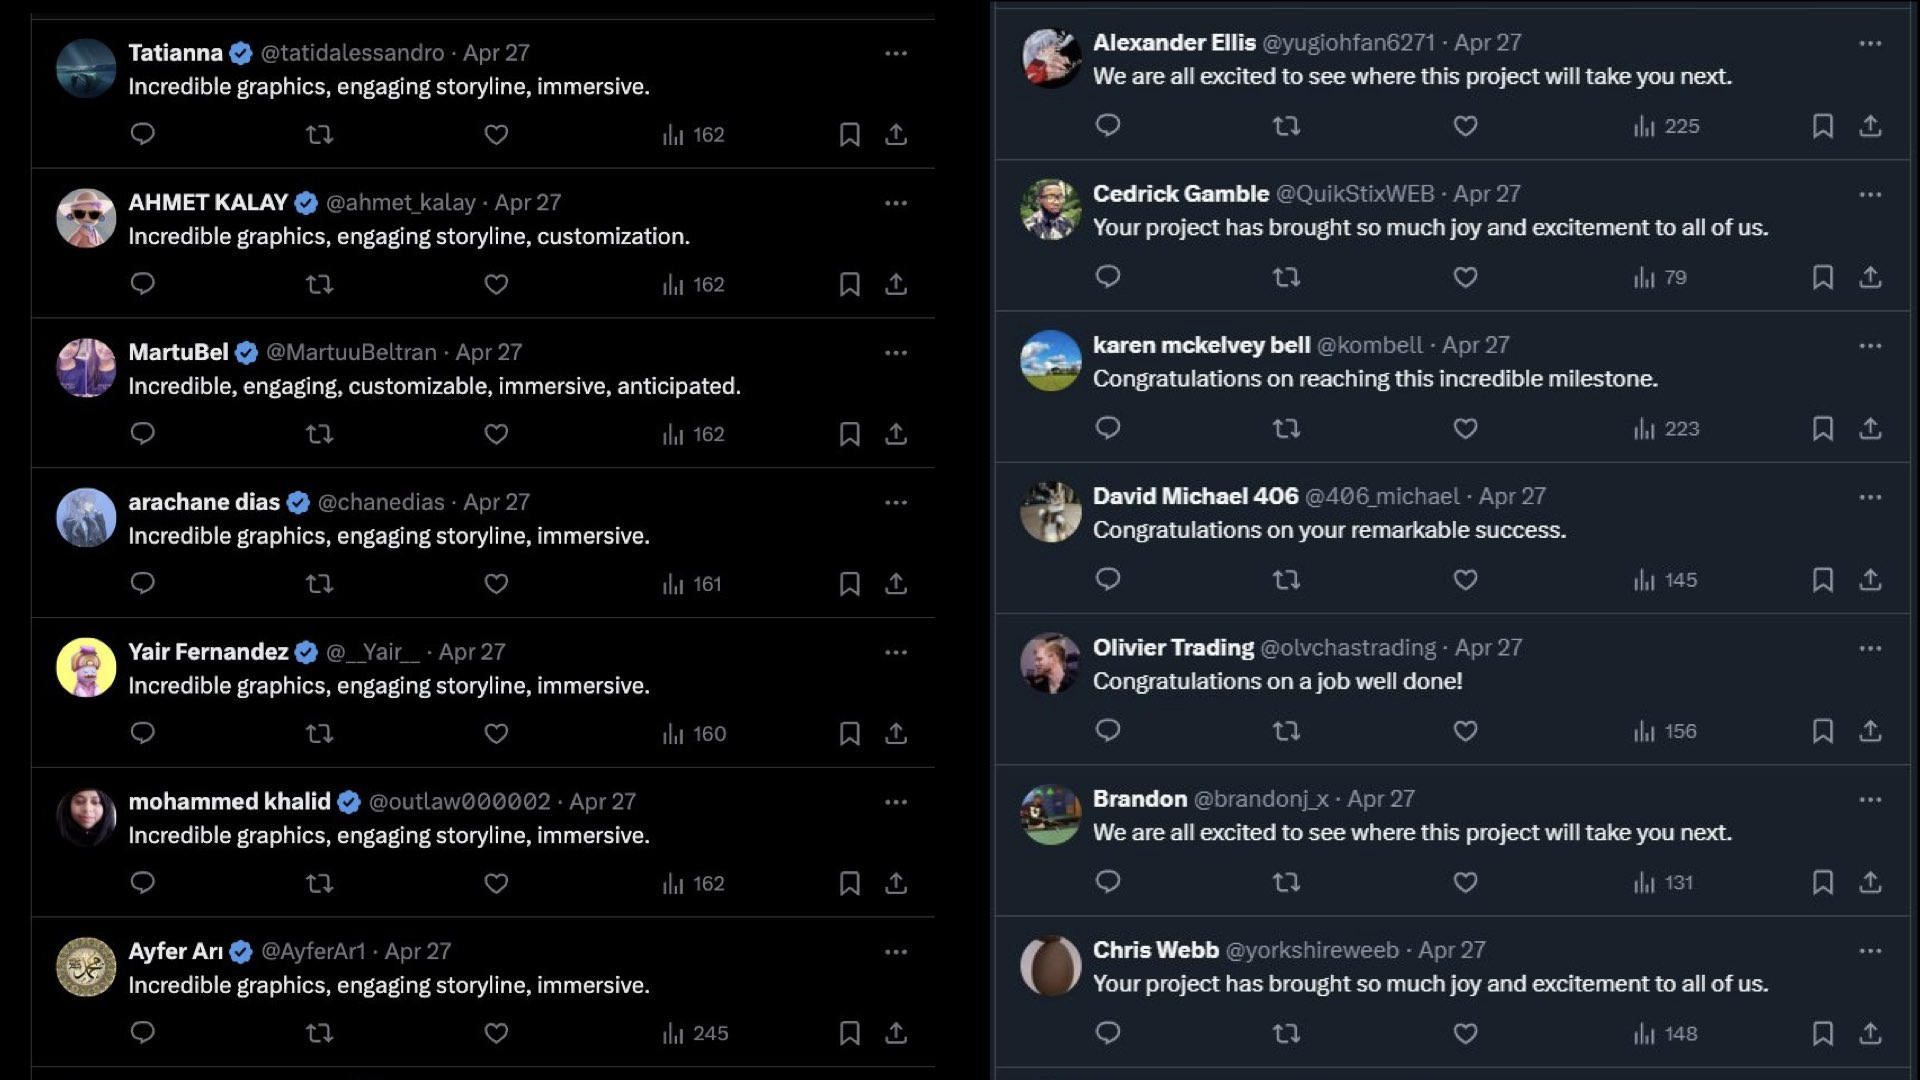Viewport: 1920px width, 1080px height.
Task: Retweet AHMET KALAY's post
Action: (319, 284)
